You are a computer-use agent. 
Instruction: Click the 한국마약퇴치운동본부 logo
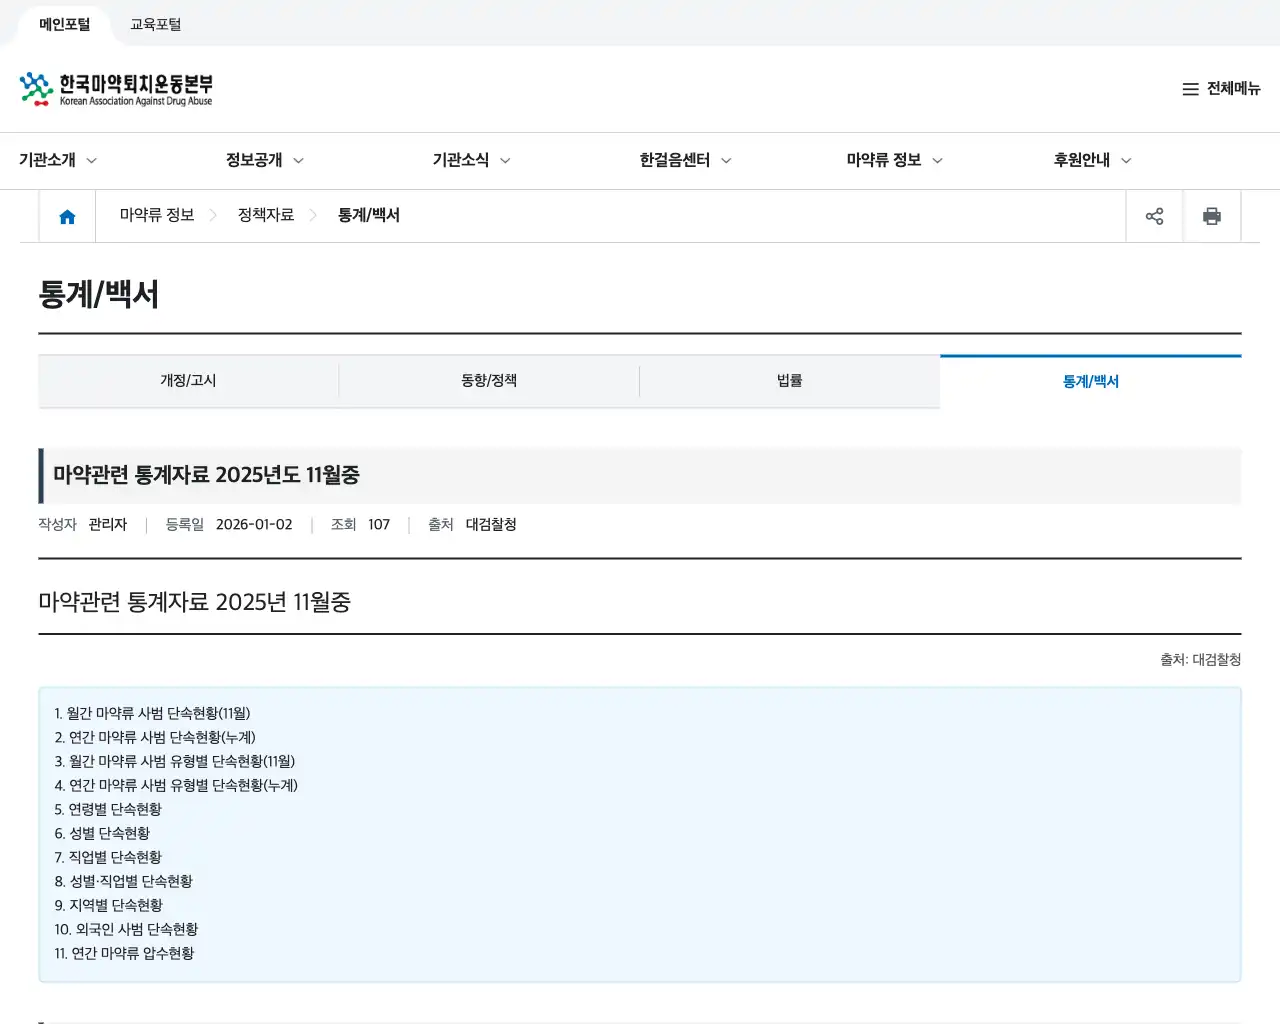[115, 88]
